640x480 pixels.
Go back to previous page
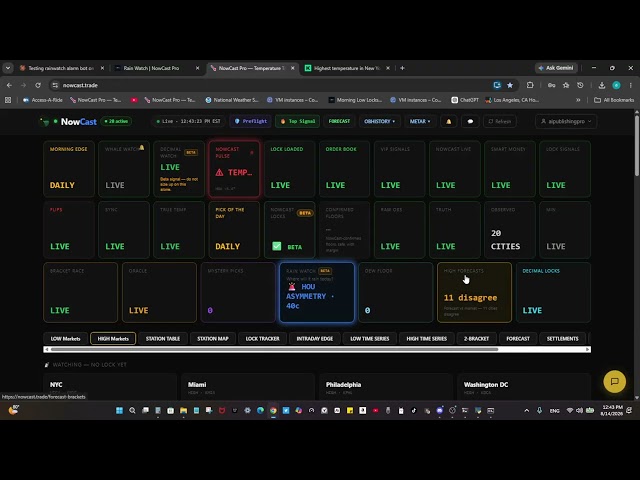9,85
